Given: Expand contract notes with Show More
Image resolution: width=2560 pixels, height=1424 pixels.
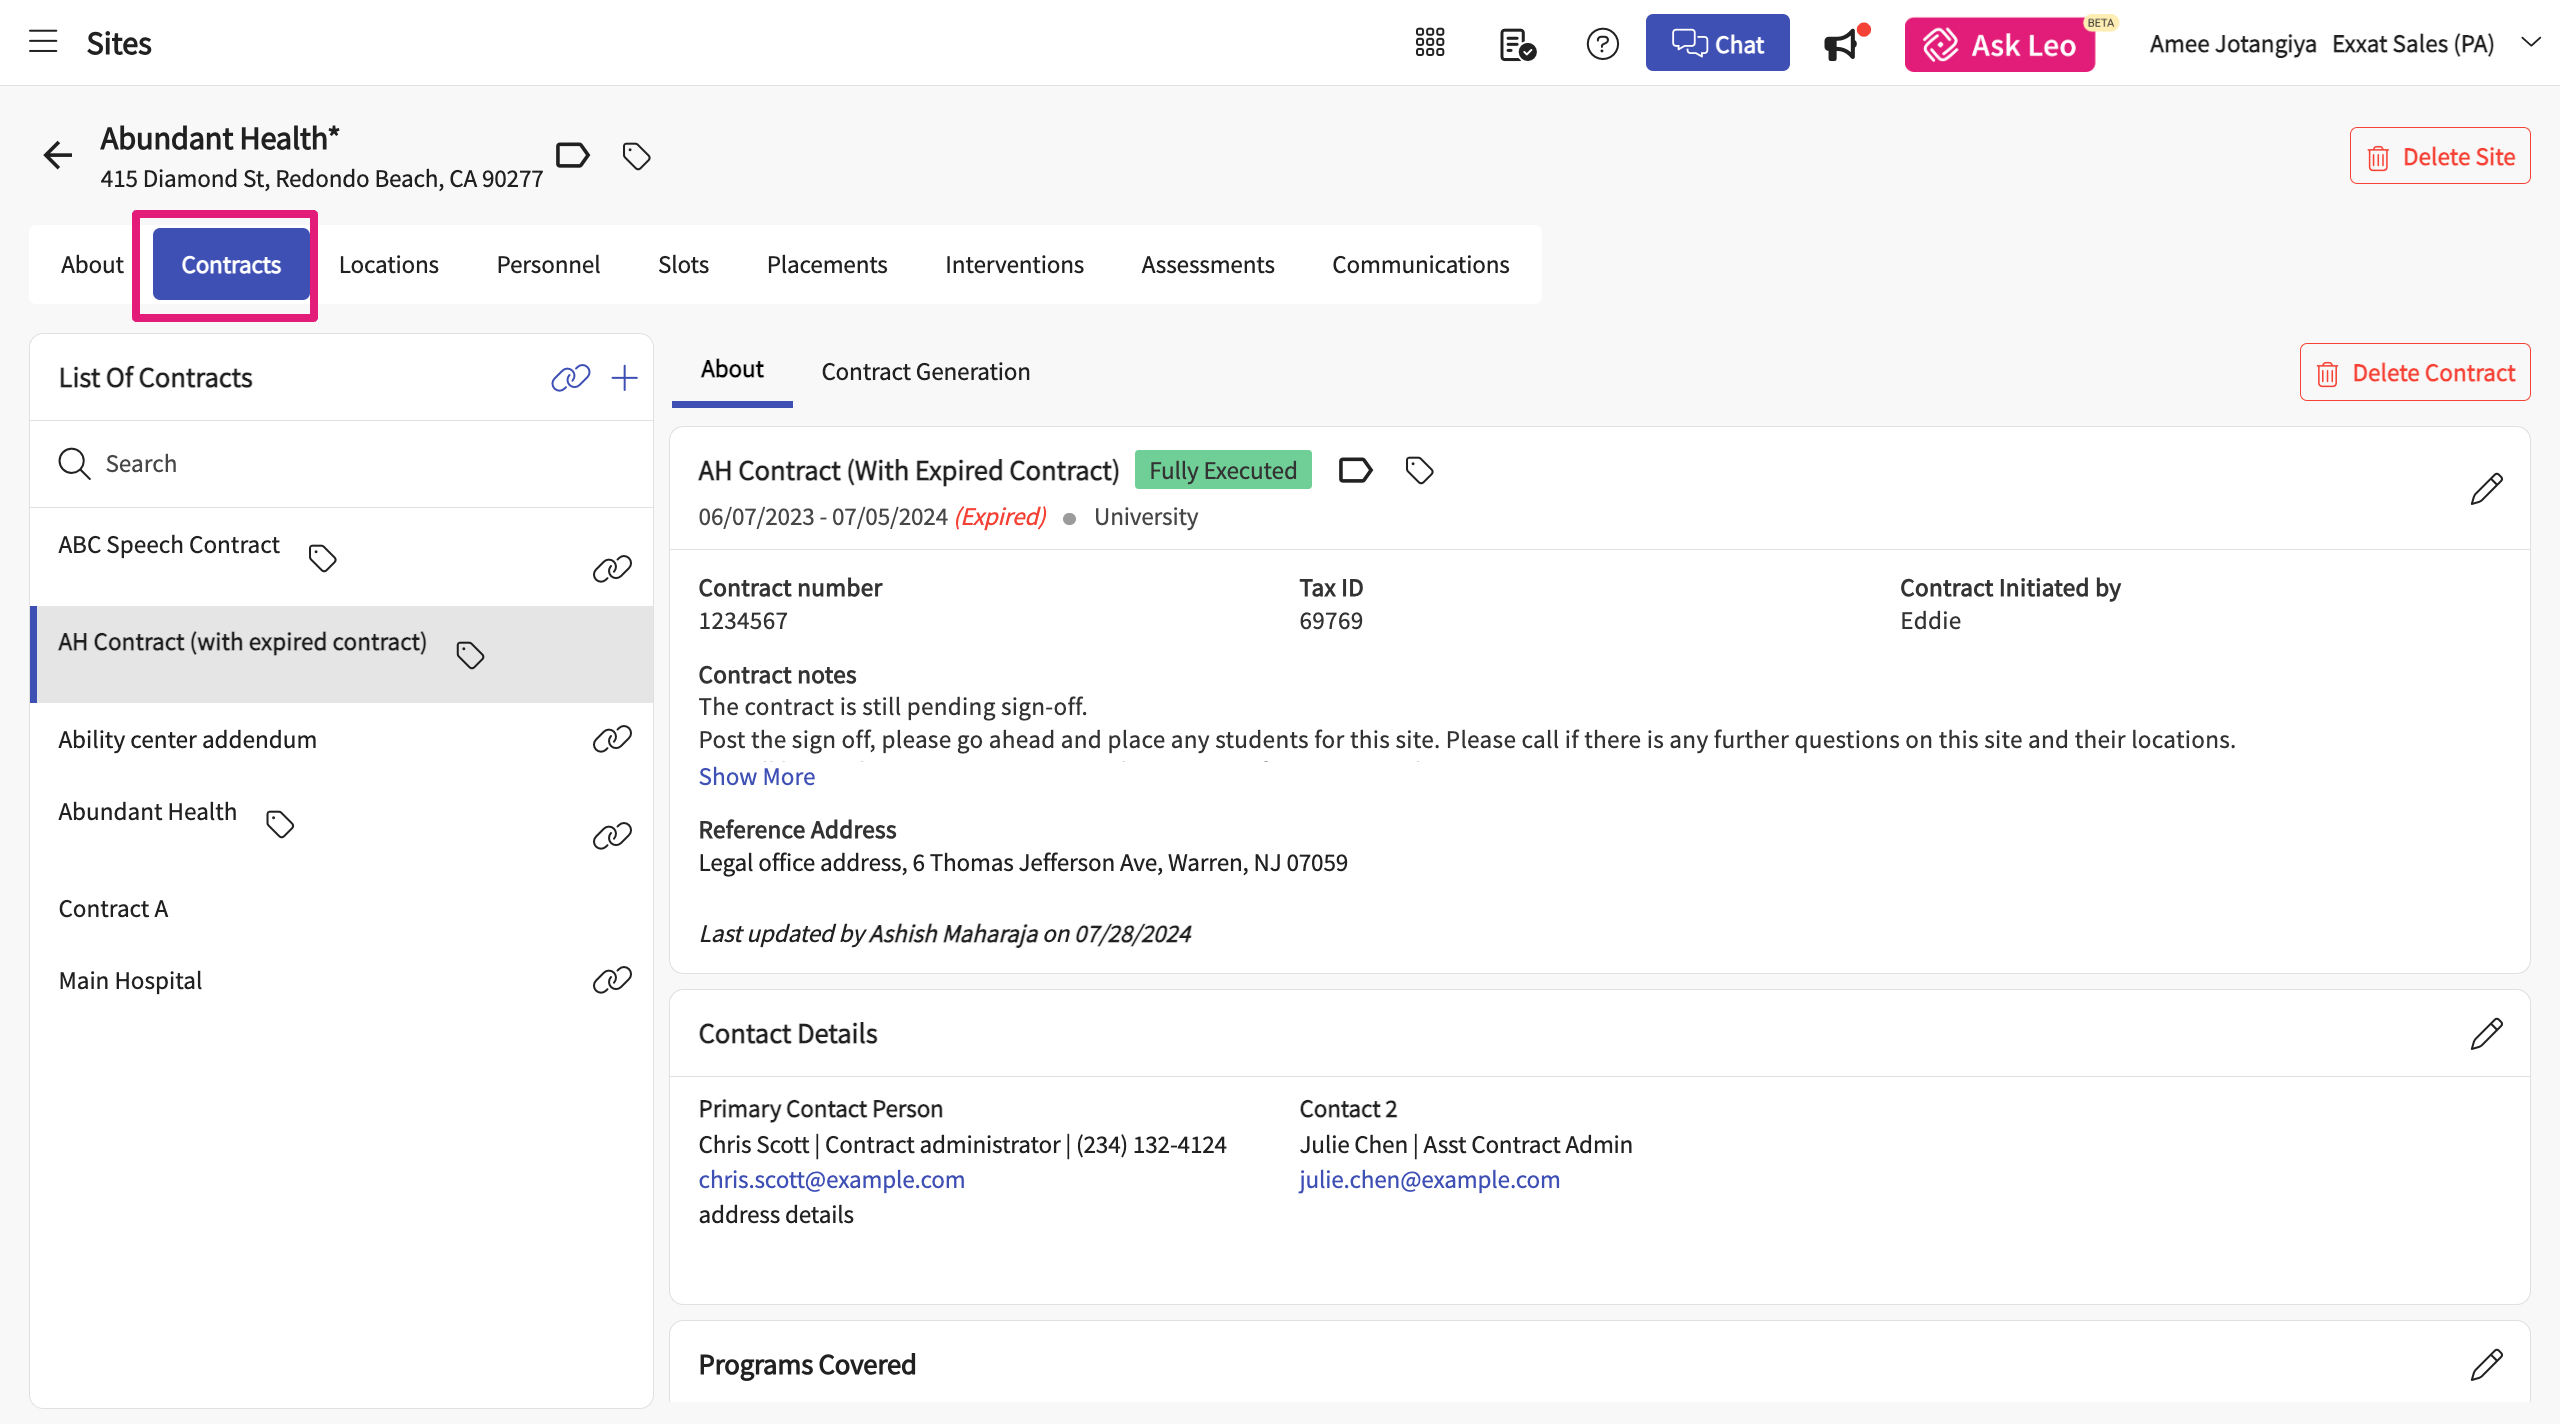Looking at the screenshot, I should click(x=756, y=777).
